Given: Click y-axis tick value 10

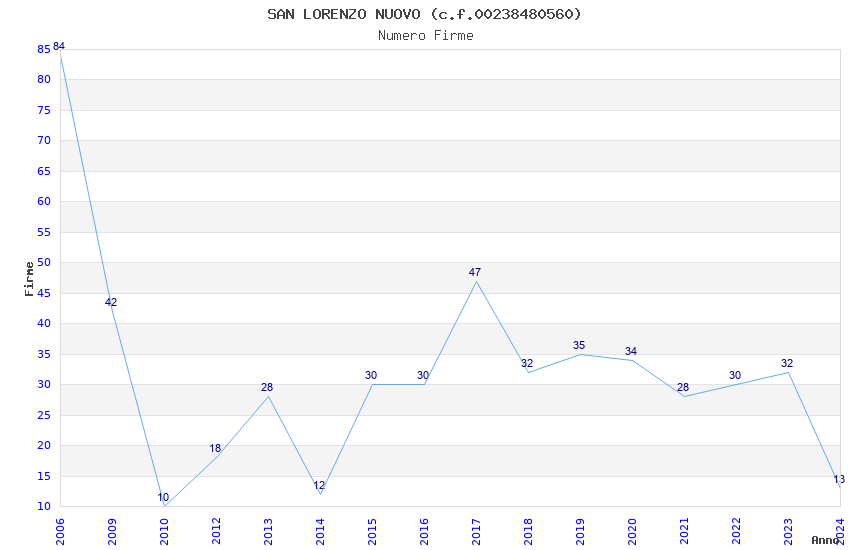Looking at the screenshot, I should pyautogui.click(x=44, y=507).
